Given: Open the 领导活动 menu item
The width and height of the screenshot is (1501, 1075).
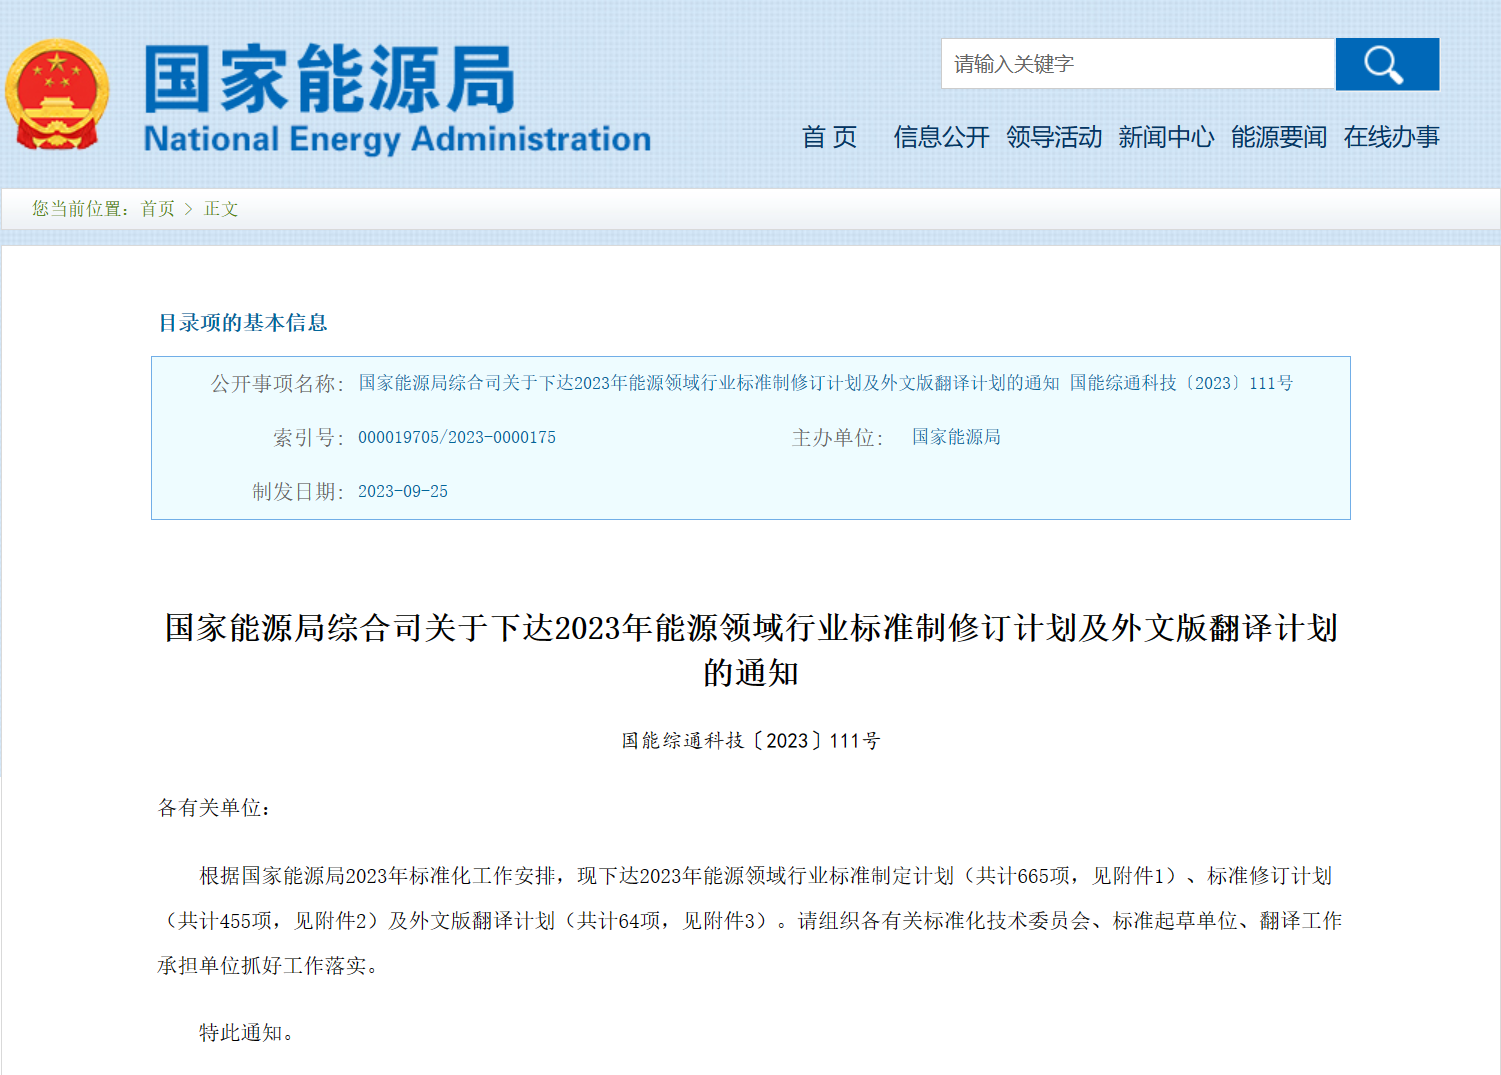Looking at the screenshot, I should (x=1055, y=137).
